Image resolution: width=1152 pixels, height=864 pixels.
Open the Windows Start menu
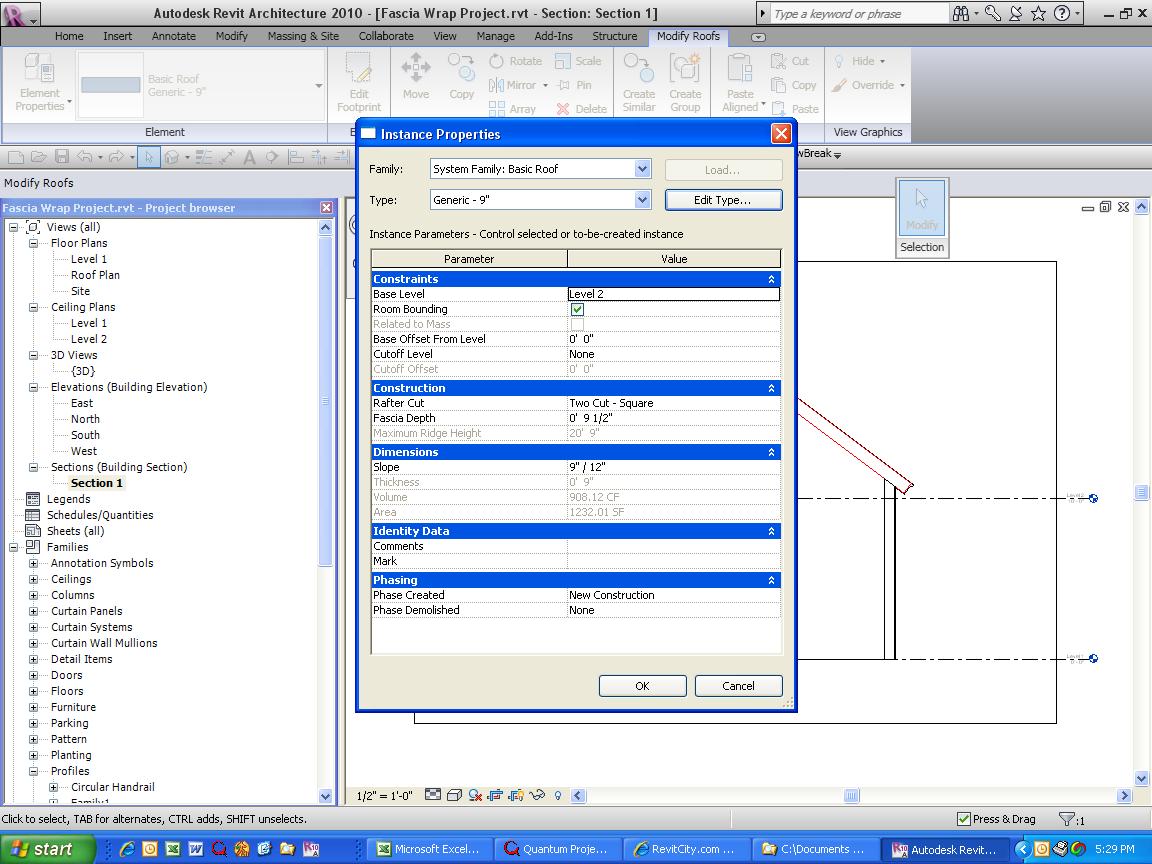[40, 849]
